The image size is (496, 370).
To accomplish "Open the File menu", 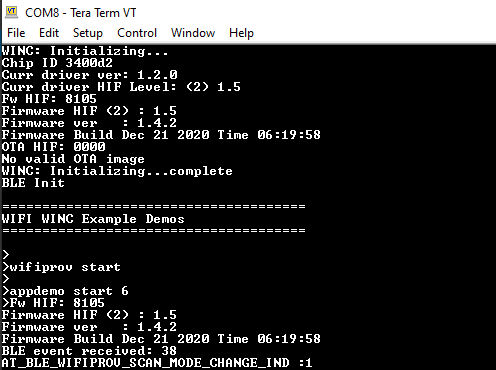I will (16, 33).
